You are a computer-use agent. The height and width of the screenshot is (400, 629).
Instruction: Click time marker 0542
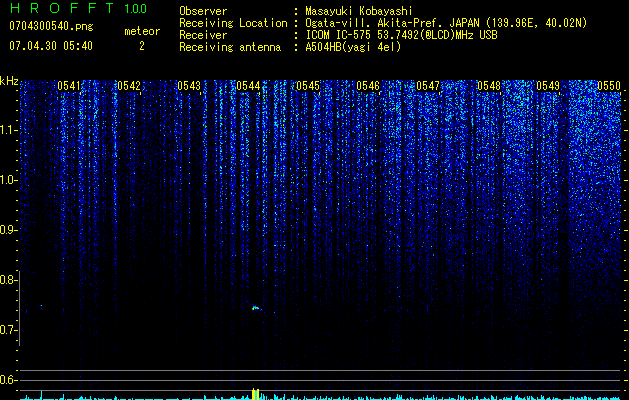[129, 86]
